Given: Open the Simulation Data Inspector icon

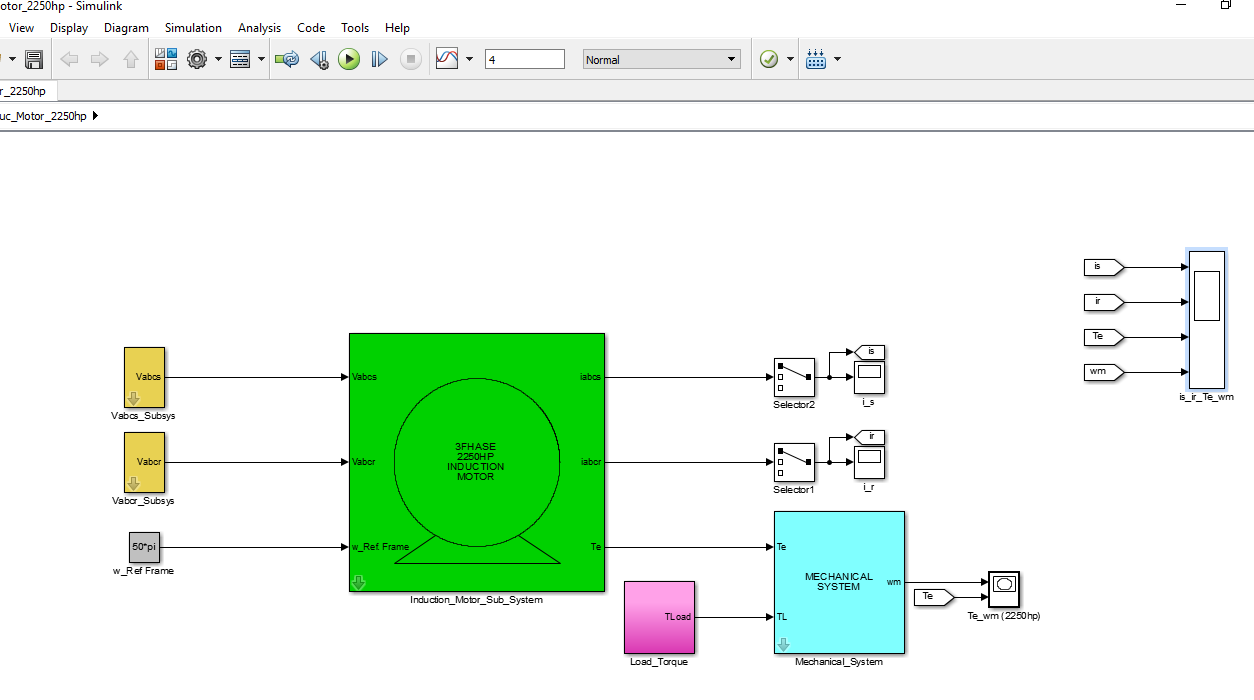Looking at the screenshot, I should pos(447,60).
